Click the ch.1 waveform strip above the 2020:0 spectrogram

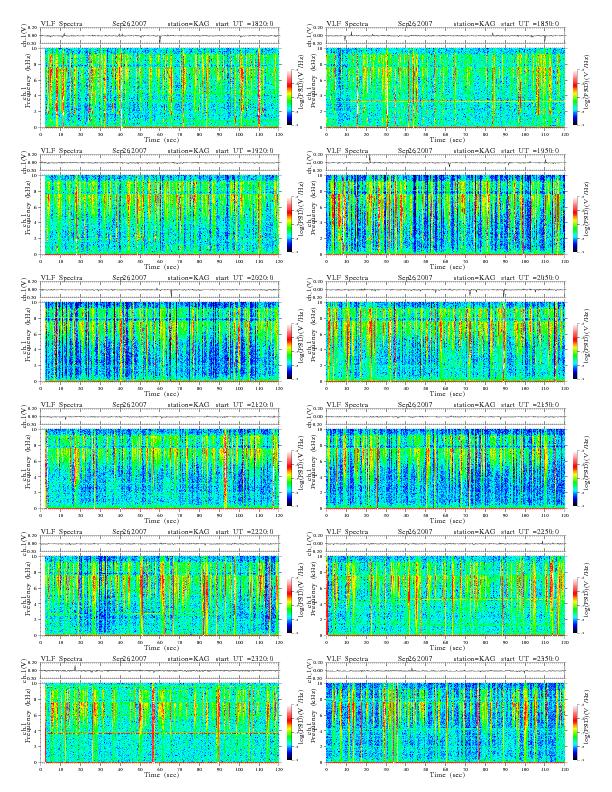(160, 290)
